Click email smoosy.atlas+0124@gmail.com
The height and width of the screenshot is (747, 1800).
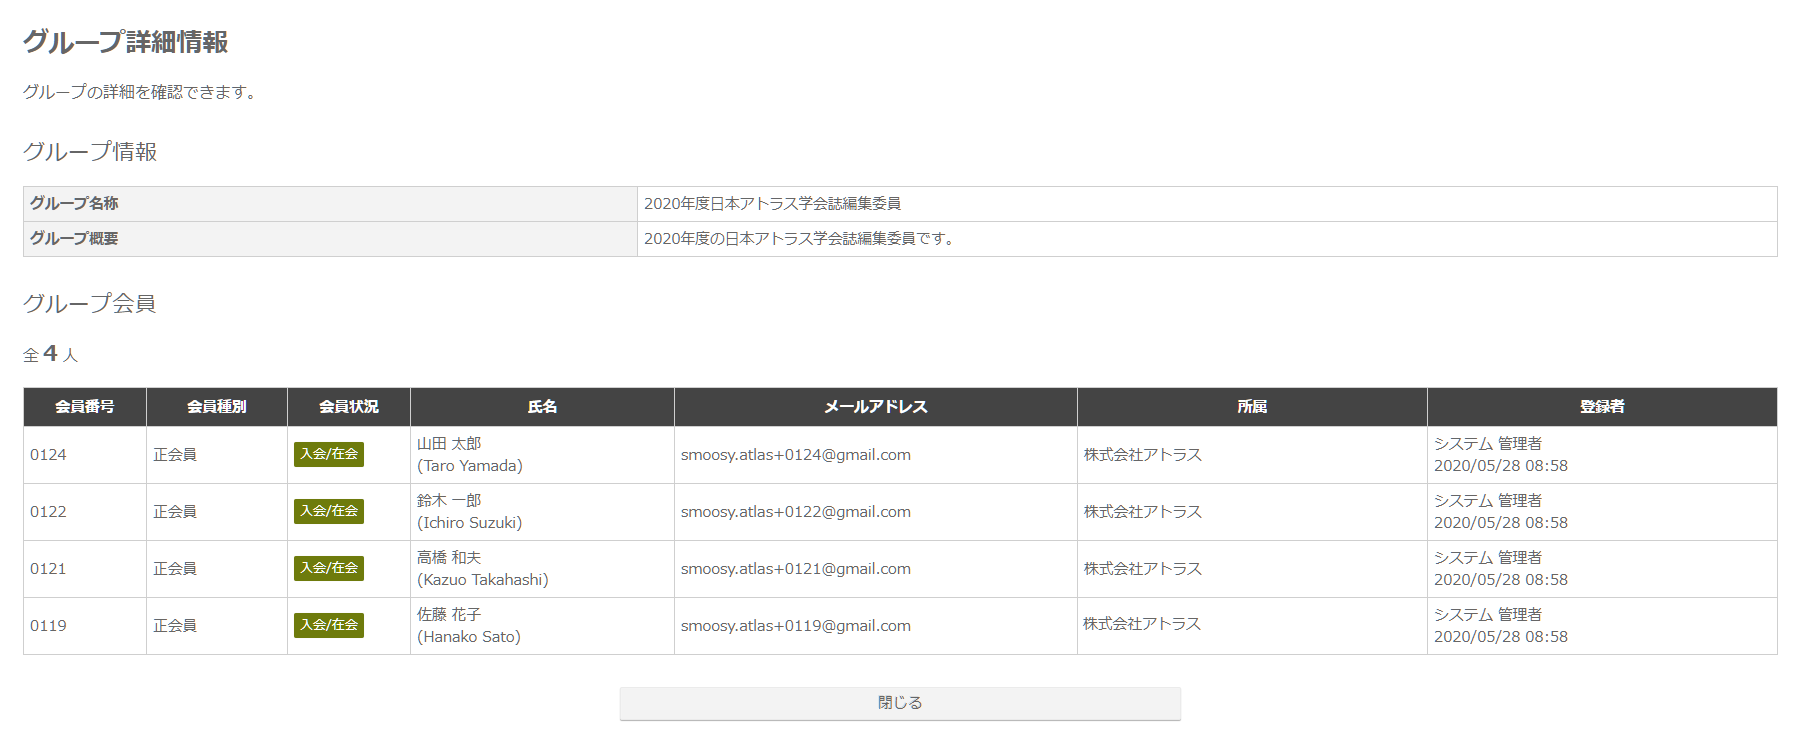pyautogui.click(x=796, y=455)
